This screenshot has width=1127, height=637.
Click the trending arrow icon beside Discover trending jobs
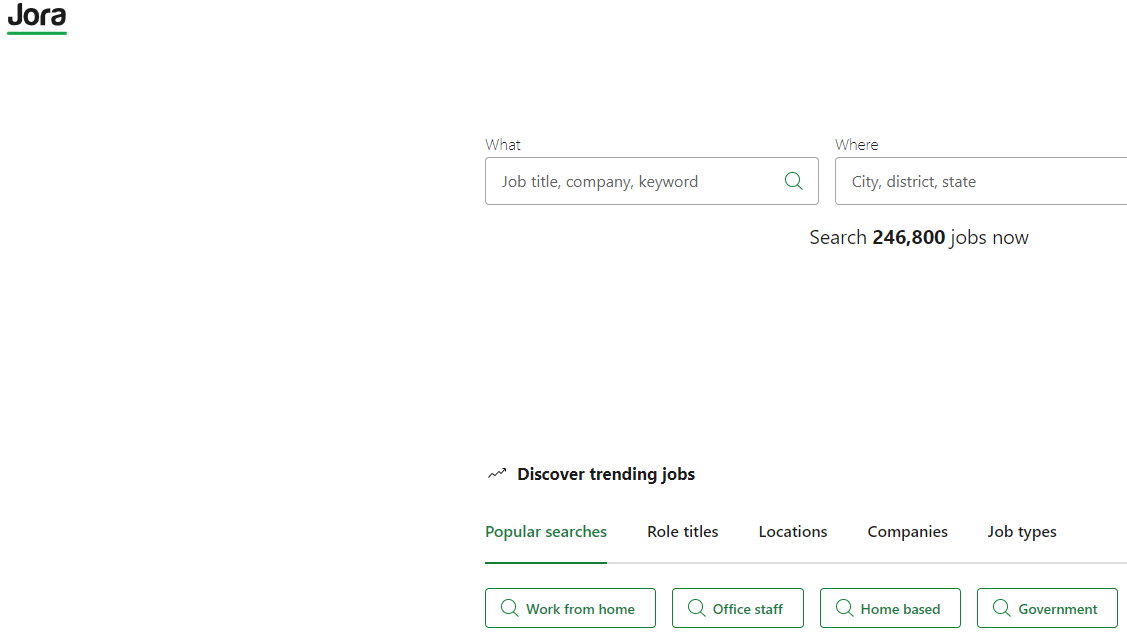click(x=497, y=474)
